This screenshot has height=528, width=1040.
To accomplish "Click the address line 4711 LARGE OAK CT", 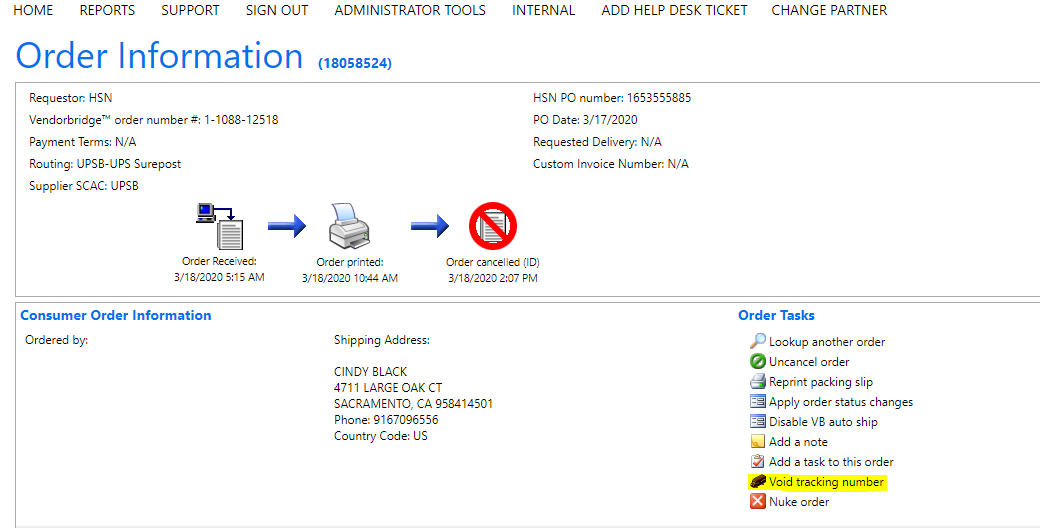I will (387, 387).
